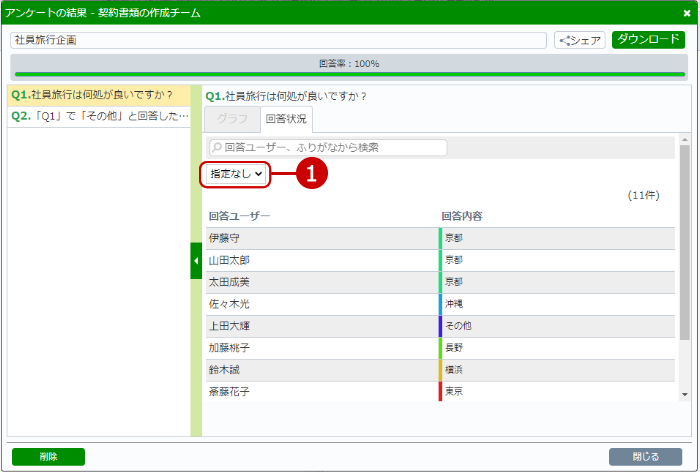Click the green ダウンロード button

(x=648, y=40)
